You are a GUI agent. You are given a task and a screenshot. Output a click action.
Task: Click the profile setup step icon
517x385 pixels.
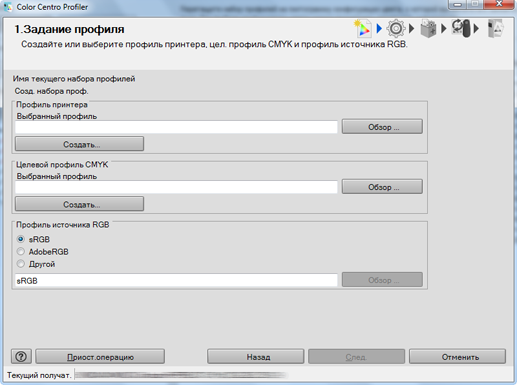[363, 29]
